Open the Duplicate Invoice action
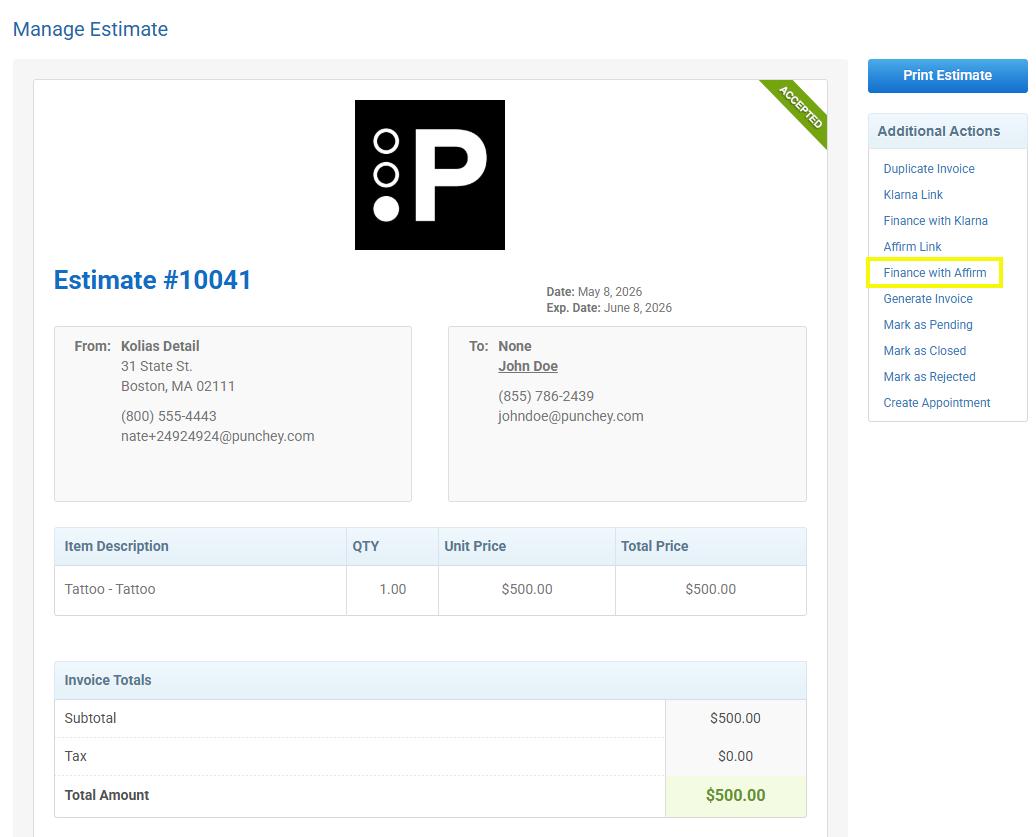This screenshot has height=837, width=1036. (x=928, y=168)
